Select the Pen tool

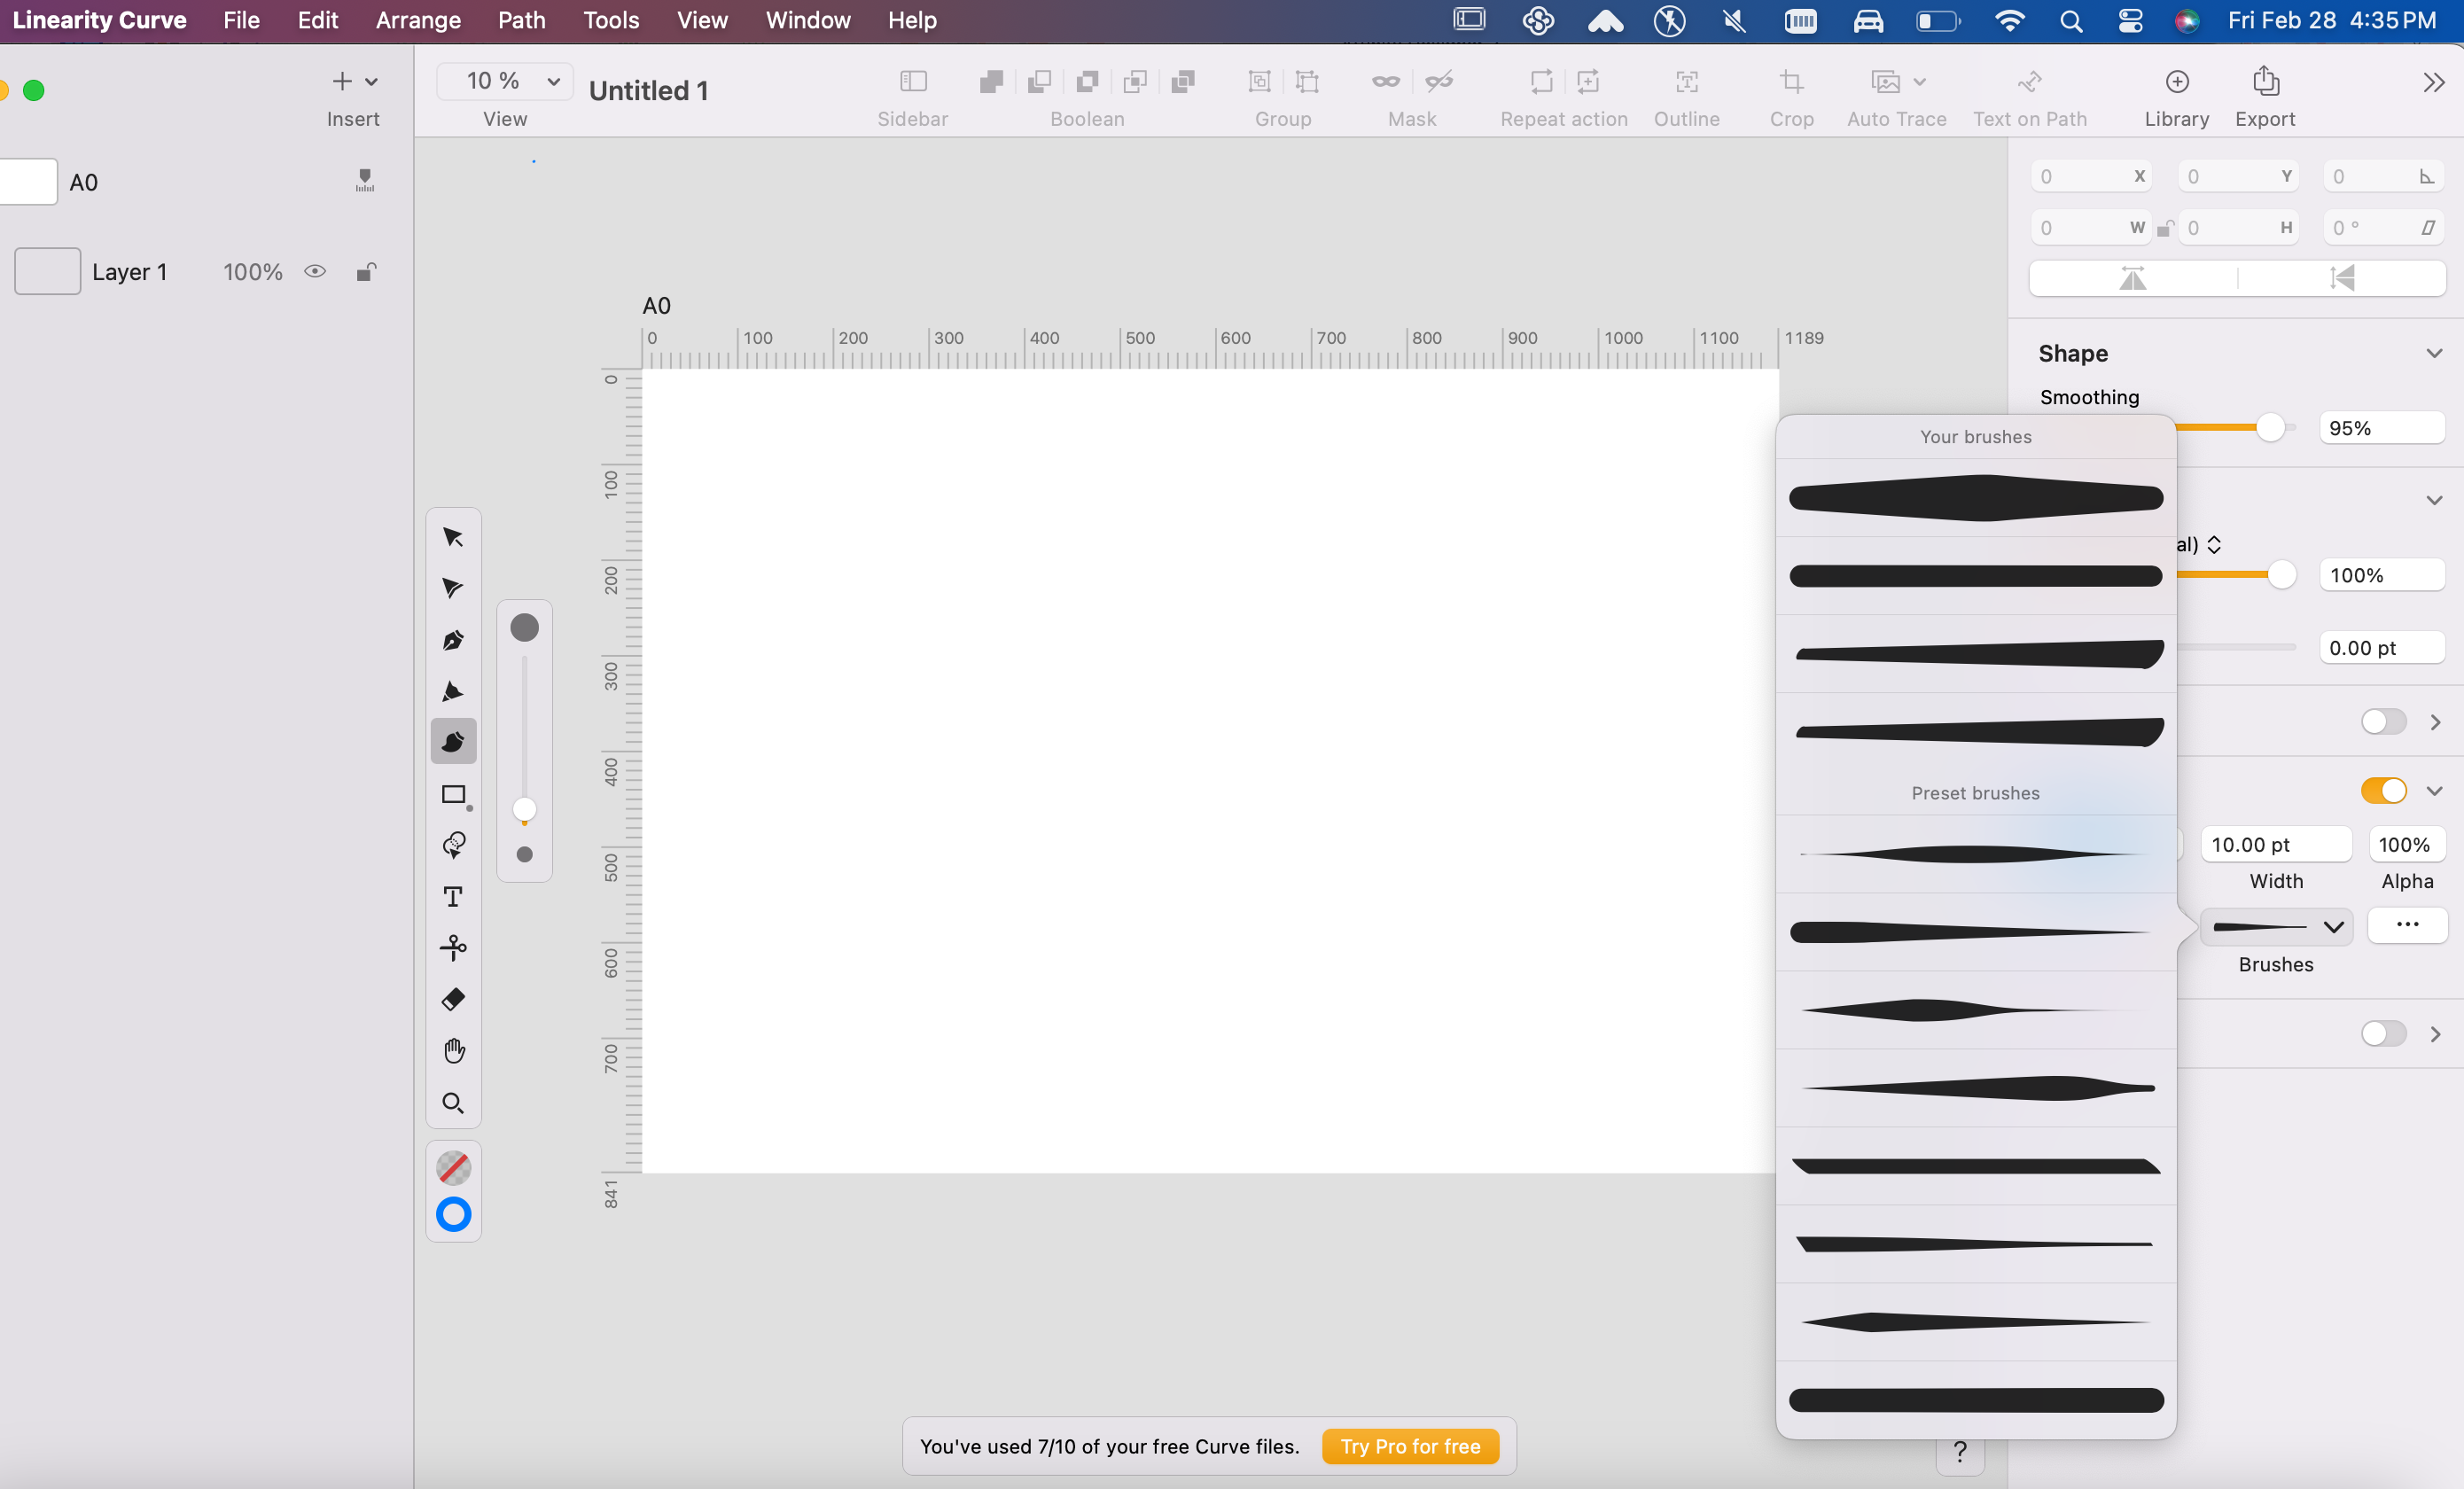(x=453, y=640)
